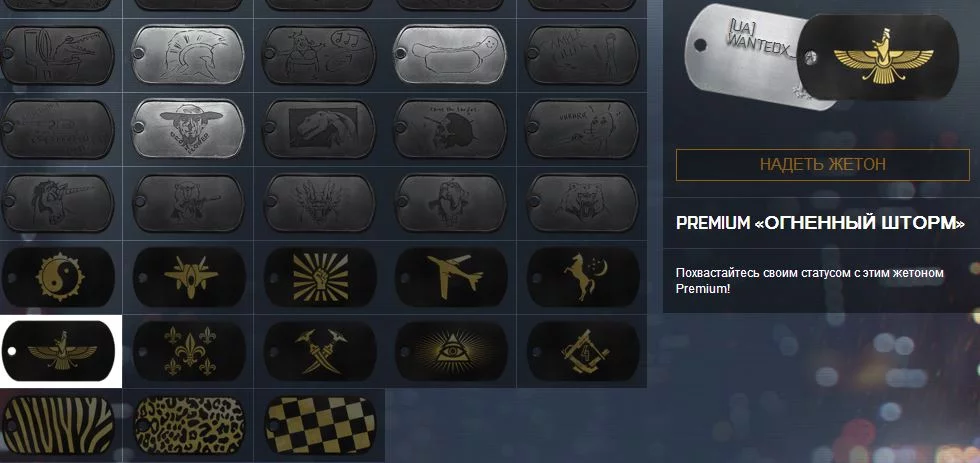Pick the gold airliner dog tag
The width and height of the screenshot is (980, 463).
point(451,277)
